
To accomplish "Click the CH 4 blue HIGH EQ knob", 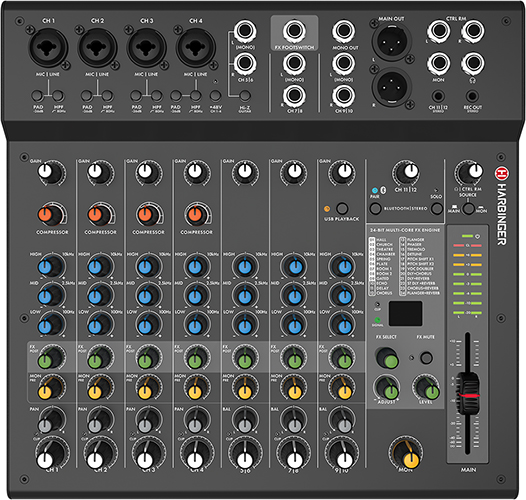I will point(197,266).
